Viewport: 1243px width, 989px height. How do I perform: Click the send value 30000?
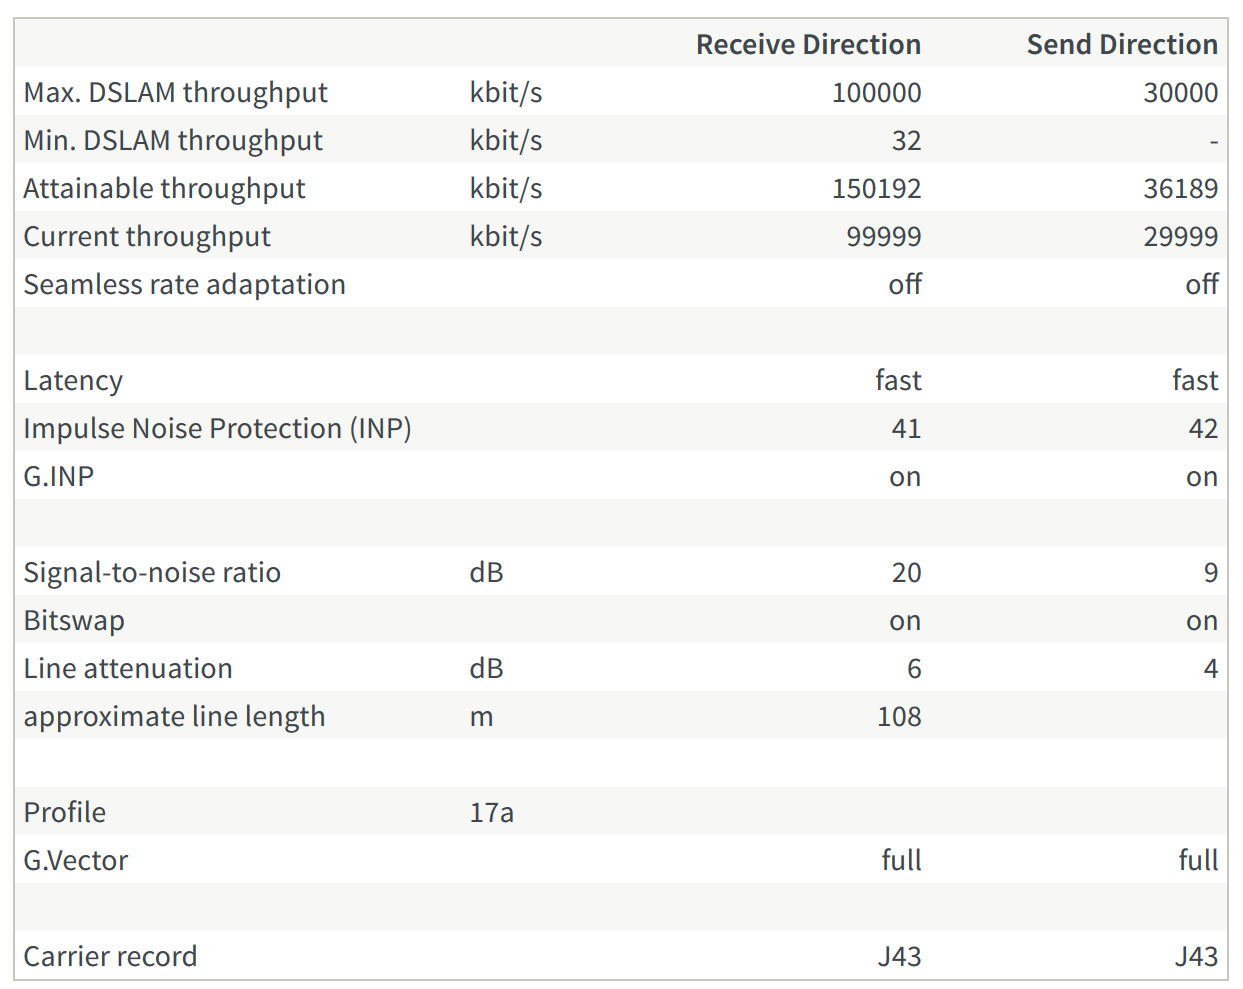pos(1181,92)
